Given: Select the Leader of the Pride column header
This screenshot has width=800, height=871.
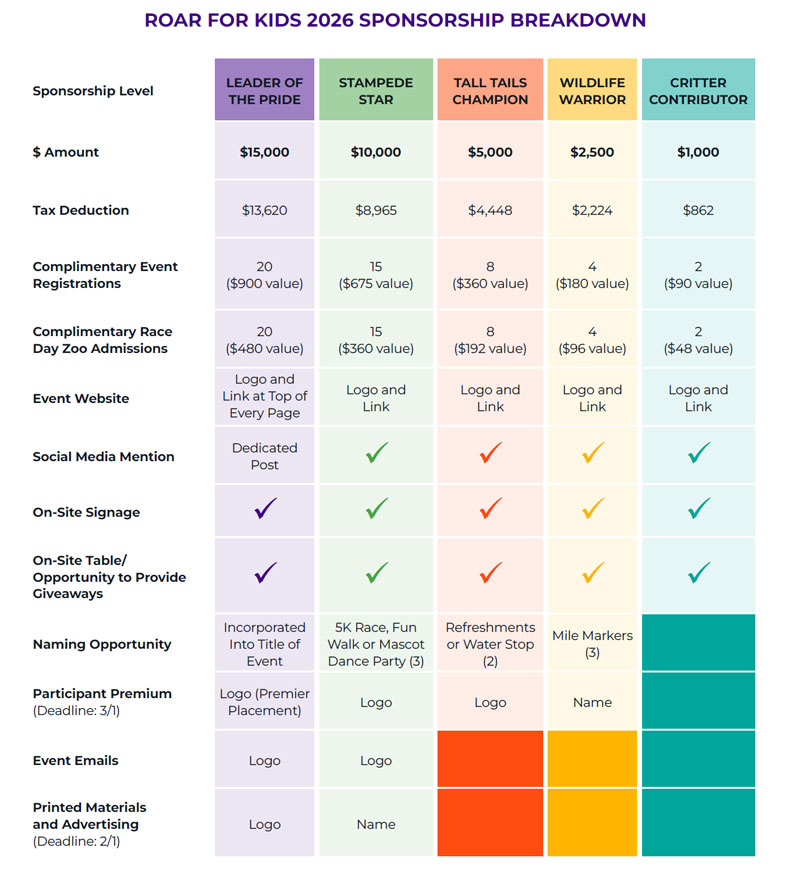Looking at the screenshot, I should (x=264, y=91).
